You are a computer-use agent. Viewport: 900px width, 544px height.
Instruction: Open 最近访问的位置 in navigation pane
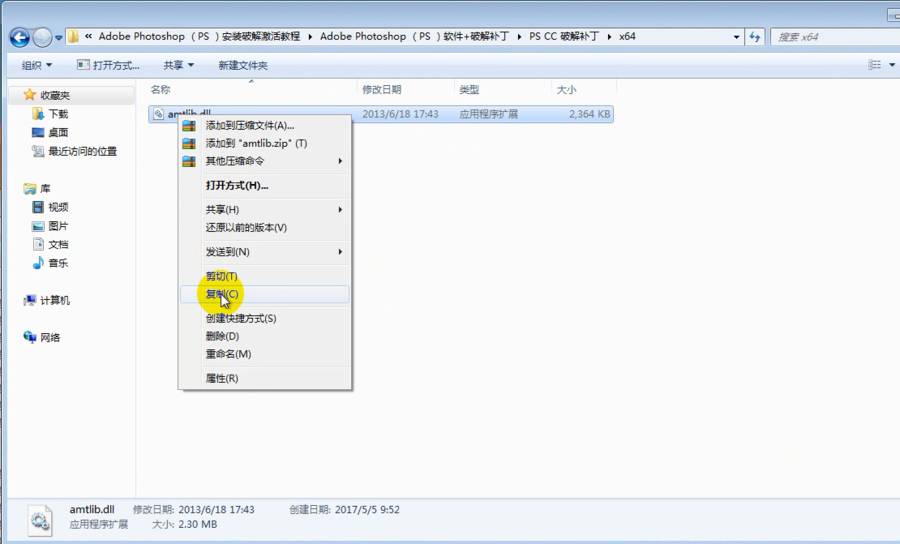(75, 151)
